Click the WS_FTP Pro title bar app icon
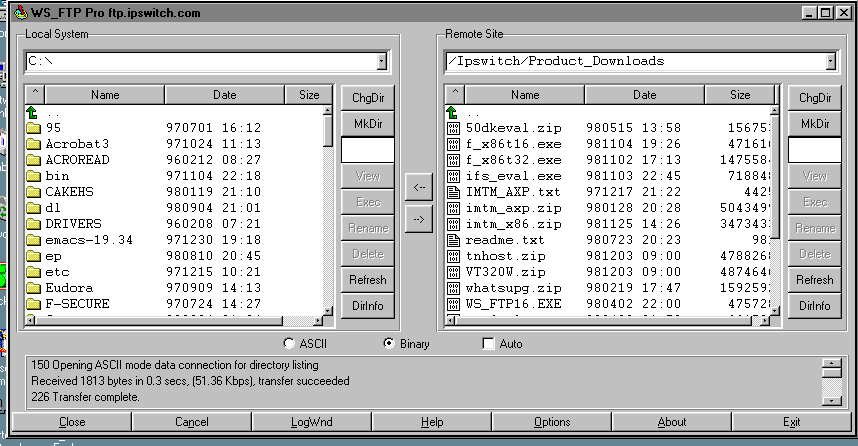 [x=20, y=13]
